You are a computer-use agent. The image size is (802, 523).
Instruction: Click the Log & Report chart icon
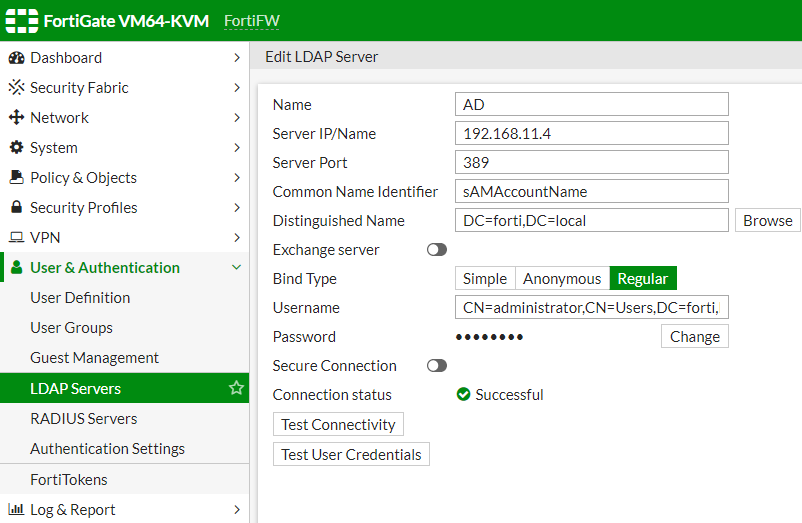pos(16,509)
